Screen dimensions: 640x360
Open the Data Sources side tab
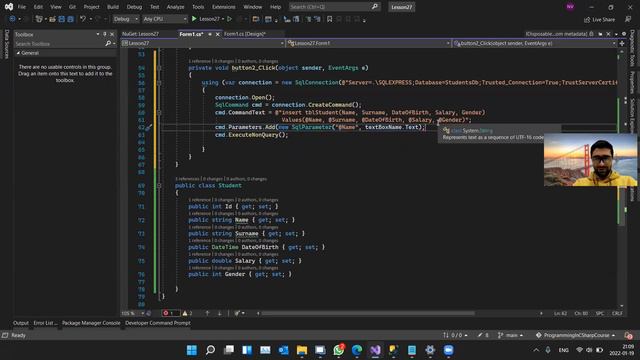click(6, 44)
